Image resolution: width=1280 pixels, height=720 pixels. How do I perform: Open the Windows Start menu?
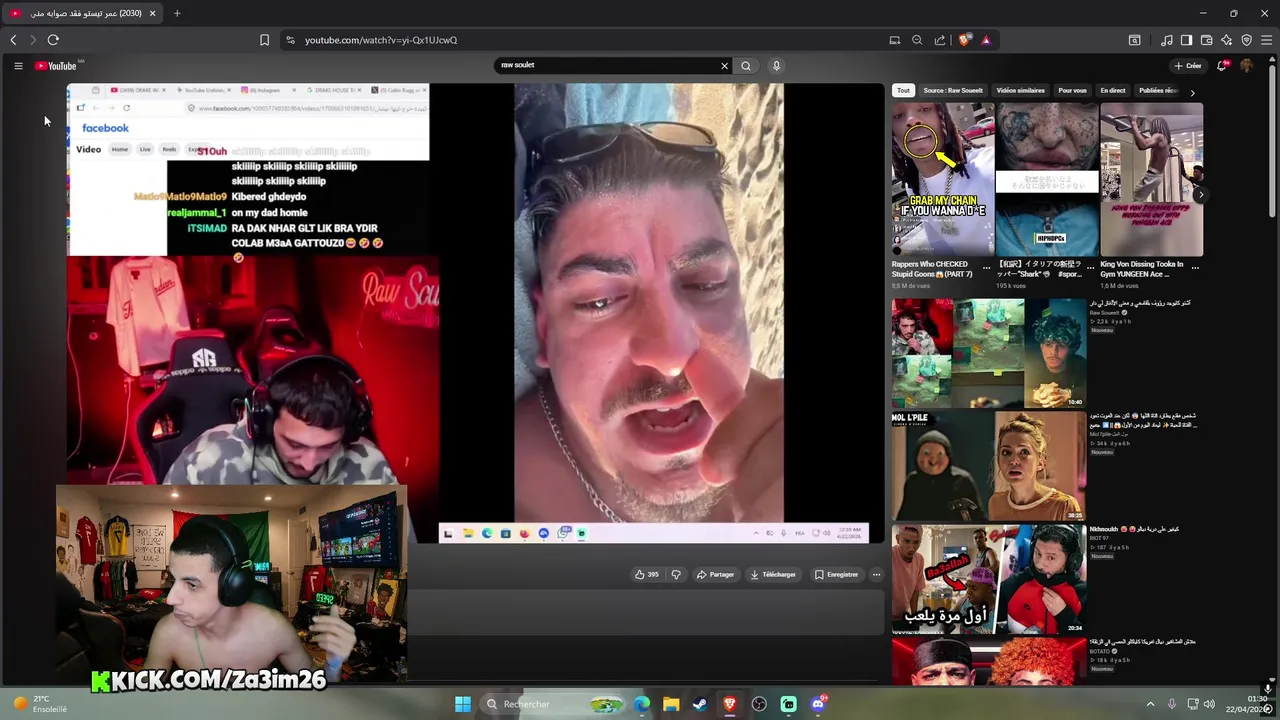(x=463, y=704)
